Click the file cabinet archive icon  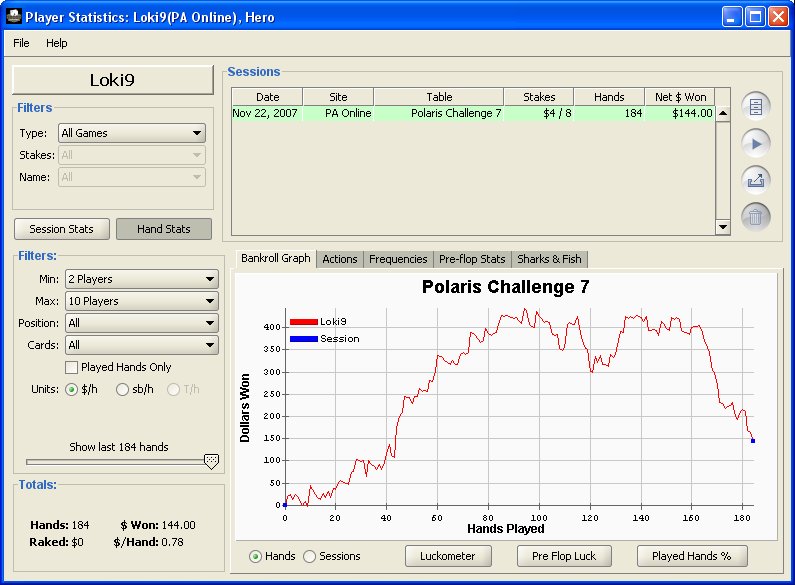click(x=756, y=106)
